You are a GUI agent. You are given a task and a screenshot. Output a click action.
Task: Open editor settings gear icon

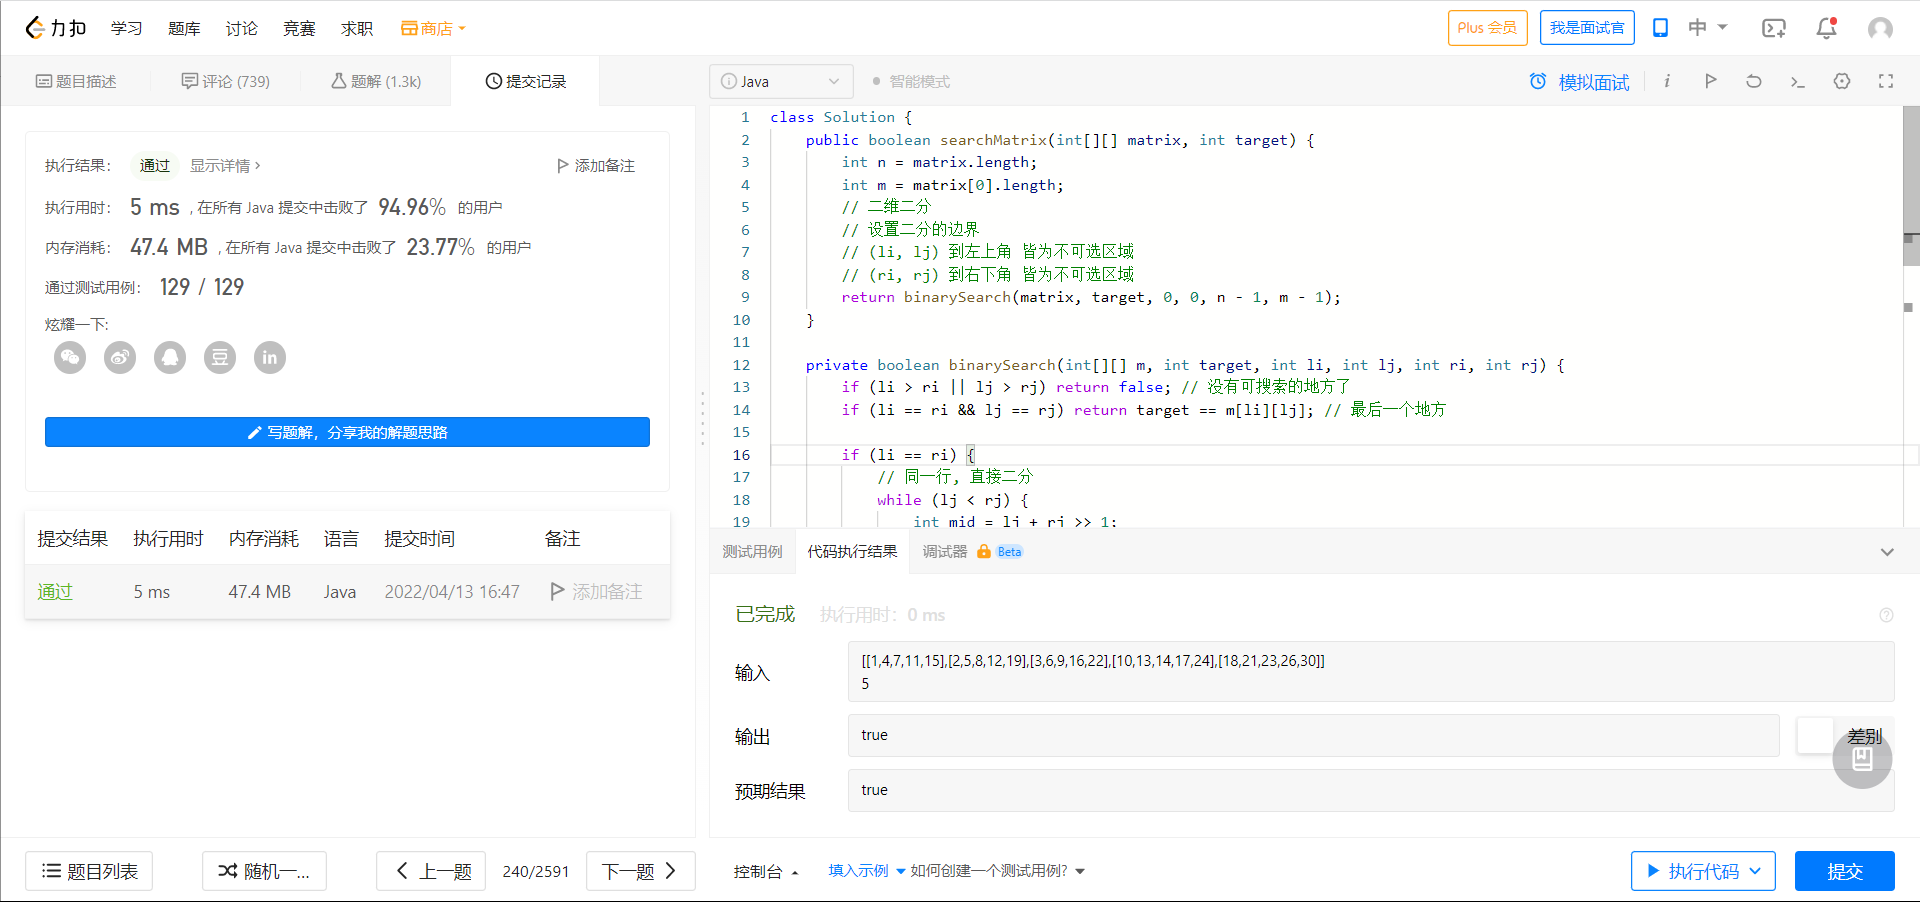tap(1842, 81)
